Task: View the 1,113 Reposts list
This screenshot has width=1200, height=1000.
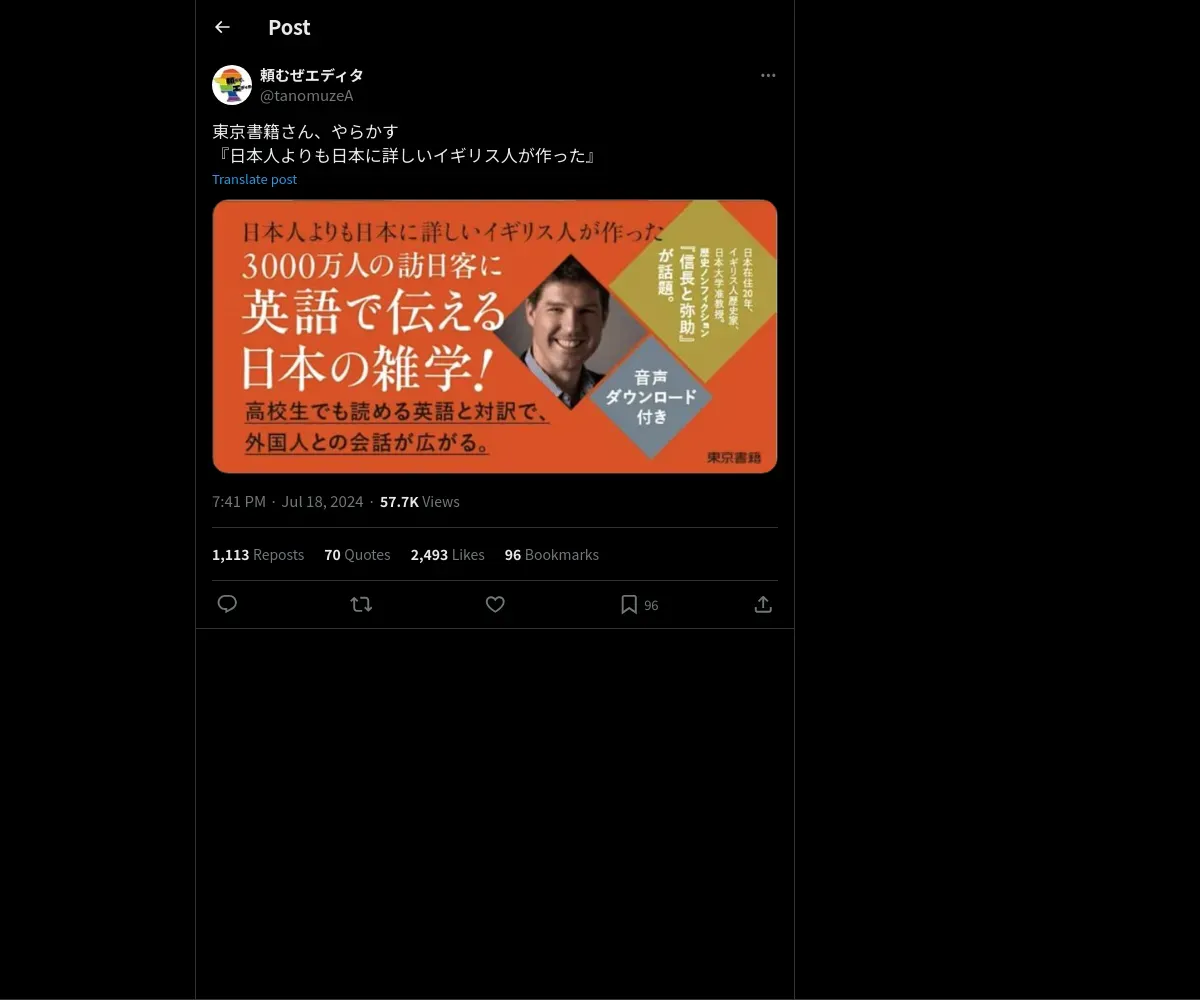Action: pos(258,554)
